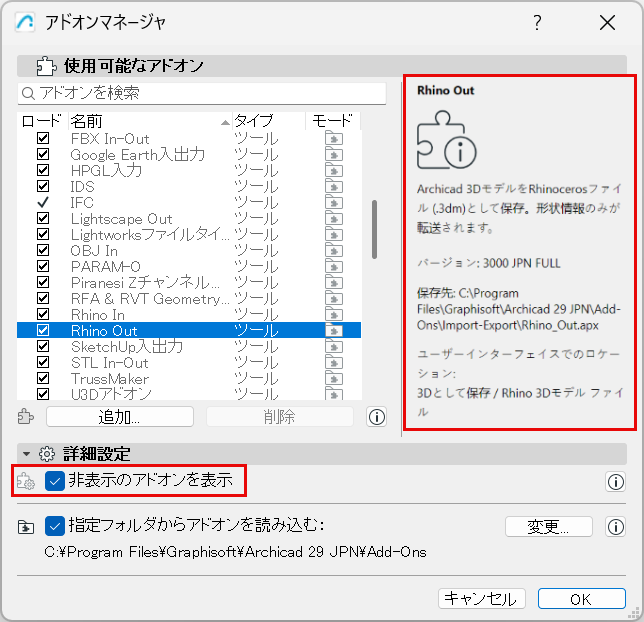Sort by the モード column header
Image resolution: width=644 pixels, height=622 pixels.
pyautogui.click(x=333, y=121)
